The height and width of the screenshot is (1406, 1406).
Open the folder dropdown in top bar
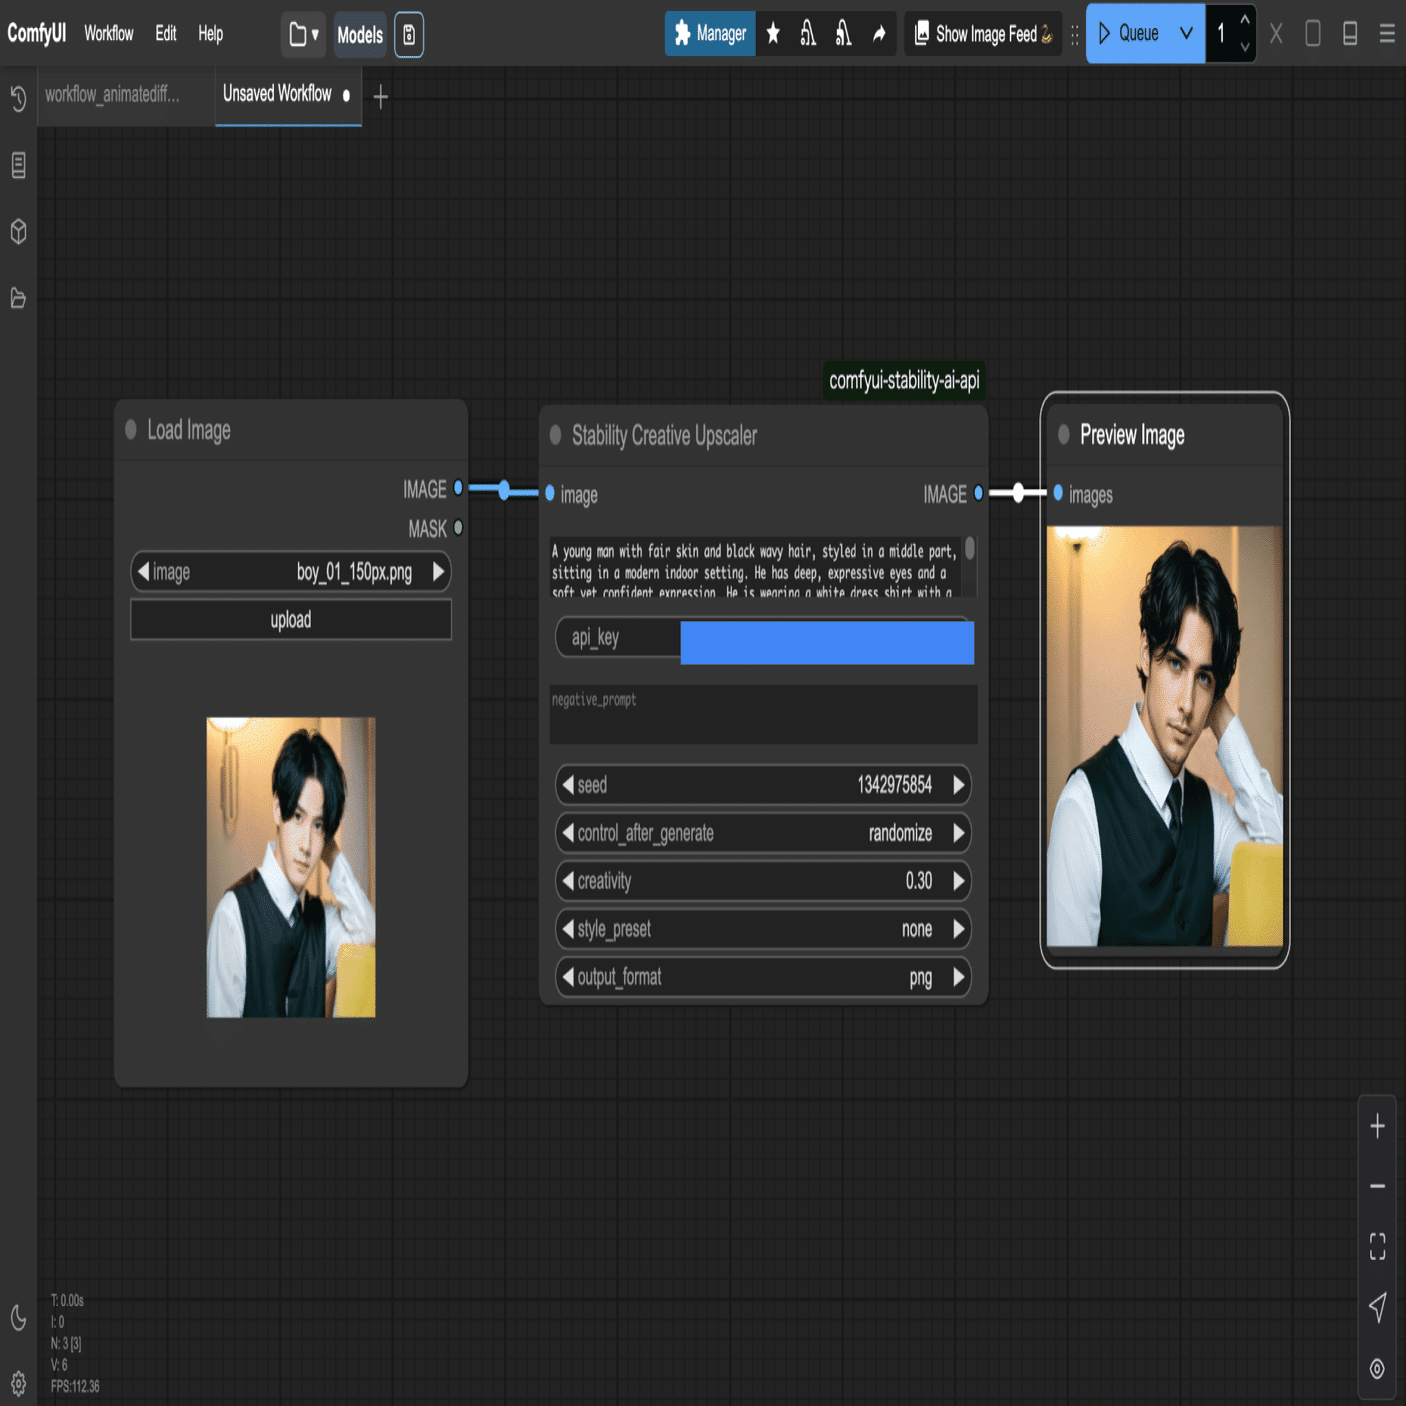pyautogui.click(x=303, y=35)
